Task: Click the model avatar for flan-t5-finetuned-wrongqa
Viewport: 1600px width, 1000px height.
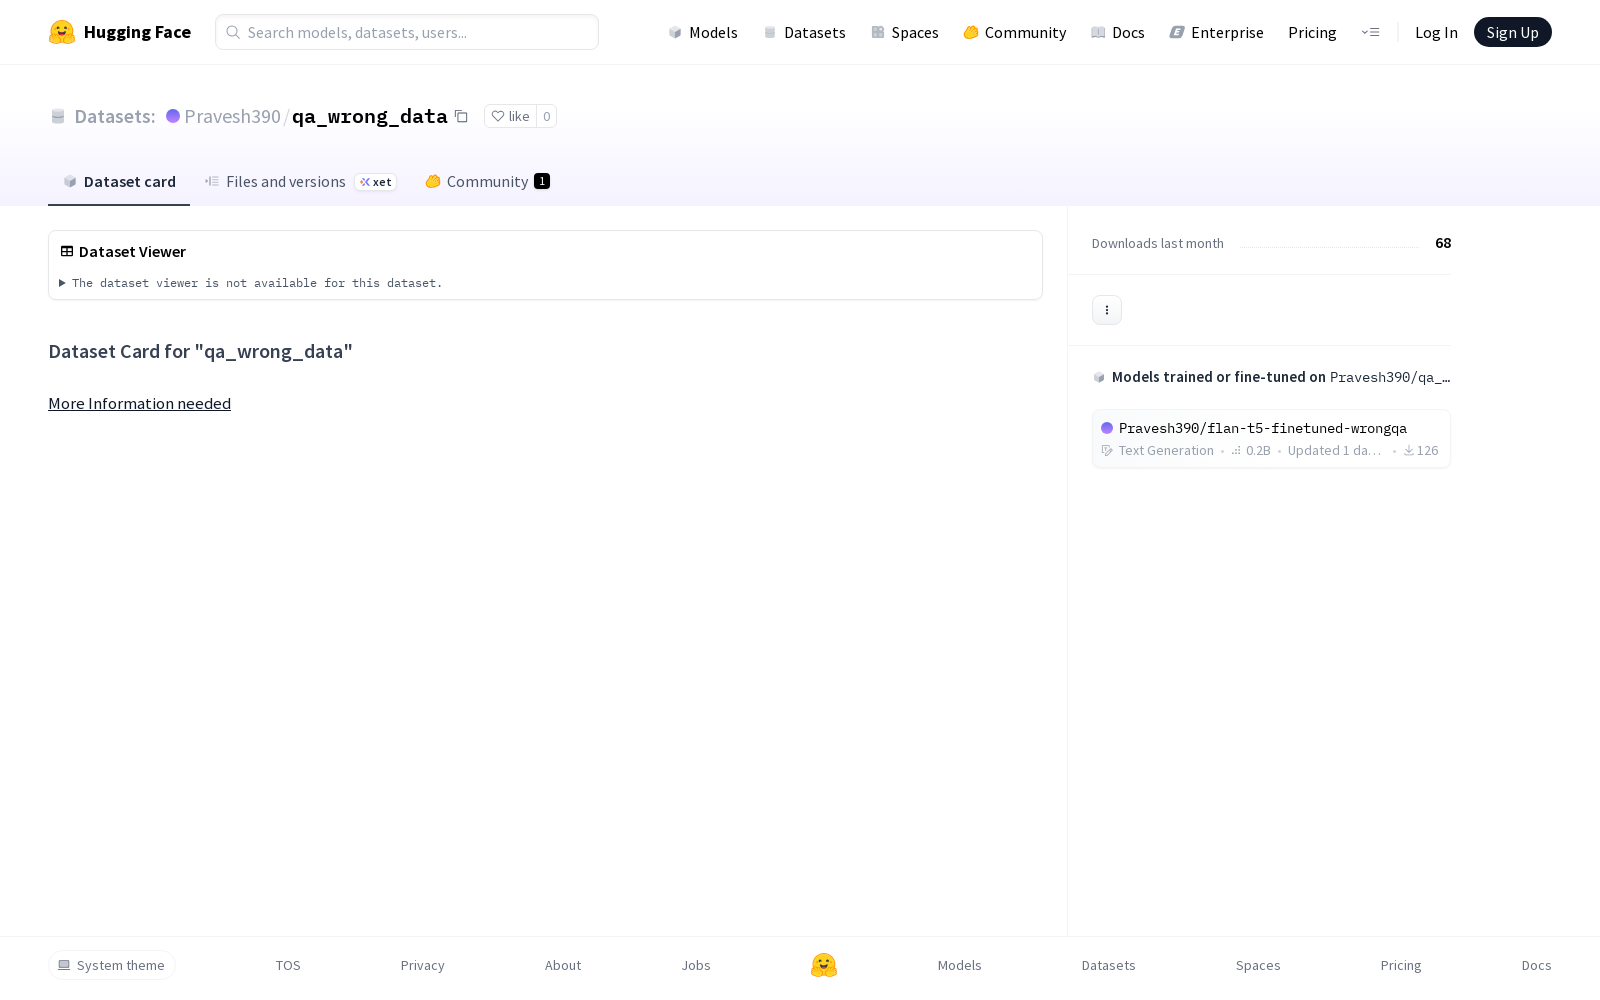Action: (1107, 428)
